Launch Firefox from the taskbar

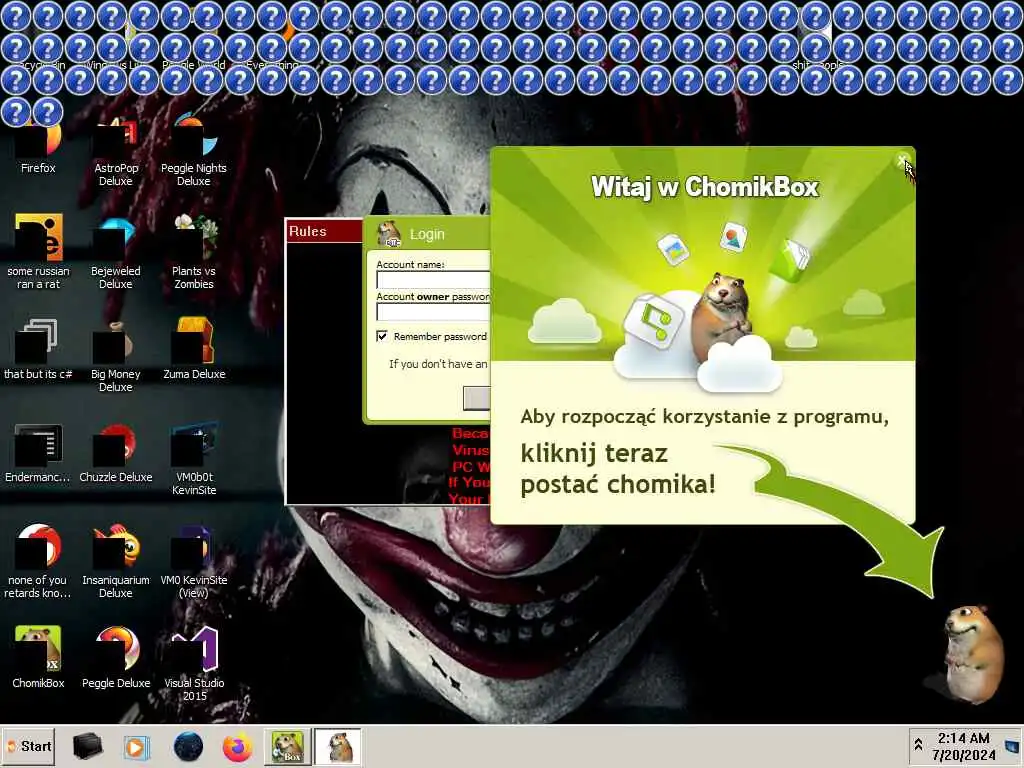click(238, 746)
